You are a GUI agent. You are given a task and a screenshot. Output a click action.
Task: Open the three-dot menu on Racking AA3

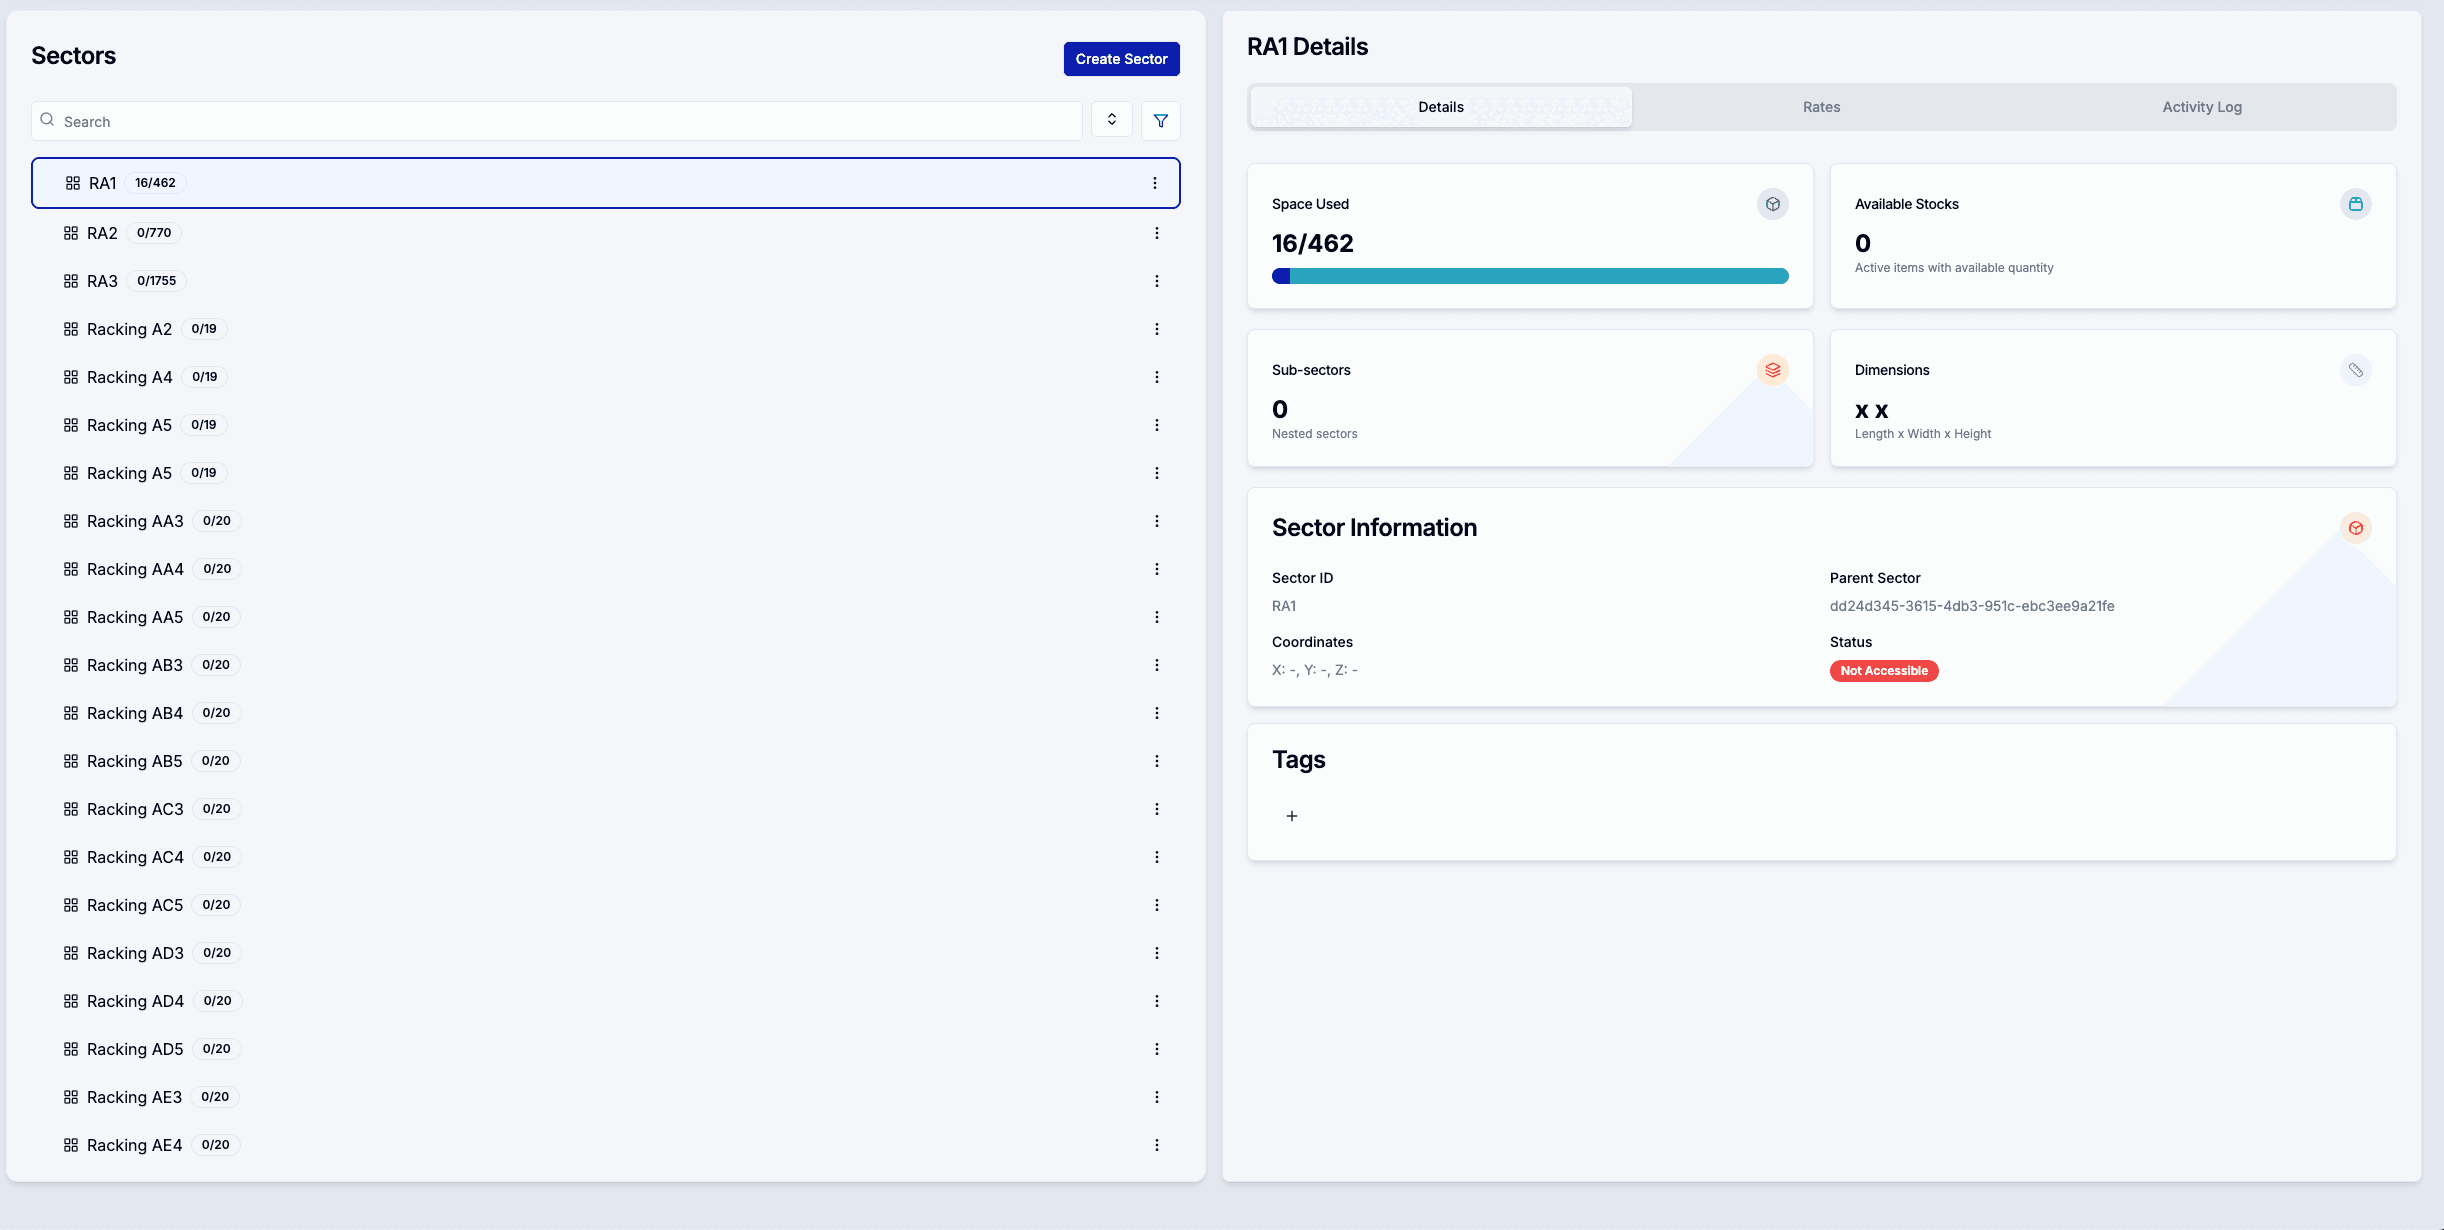(x=1156, y=520)
